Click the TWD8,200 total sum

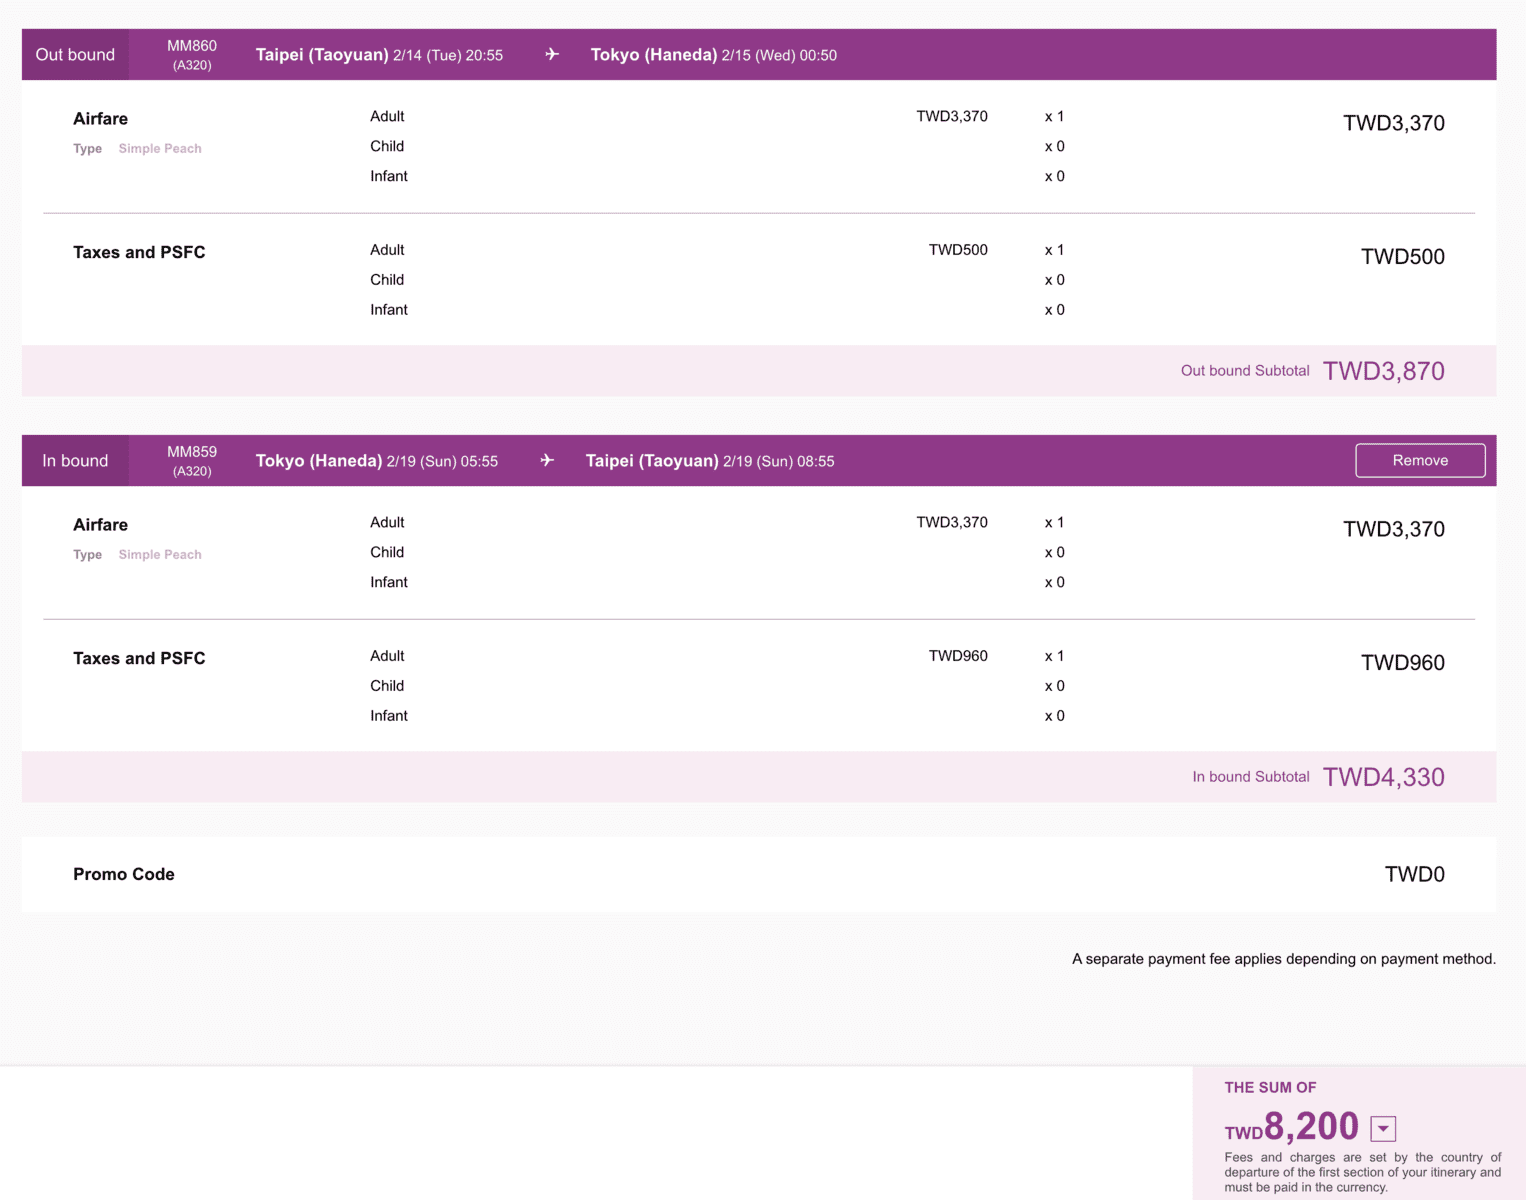1291,1127
